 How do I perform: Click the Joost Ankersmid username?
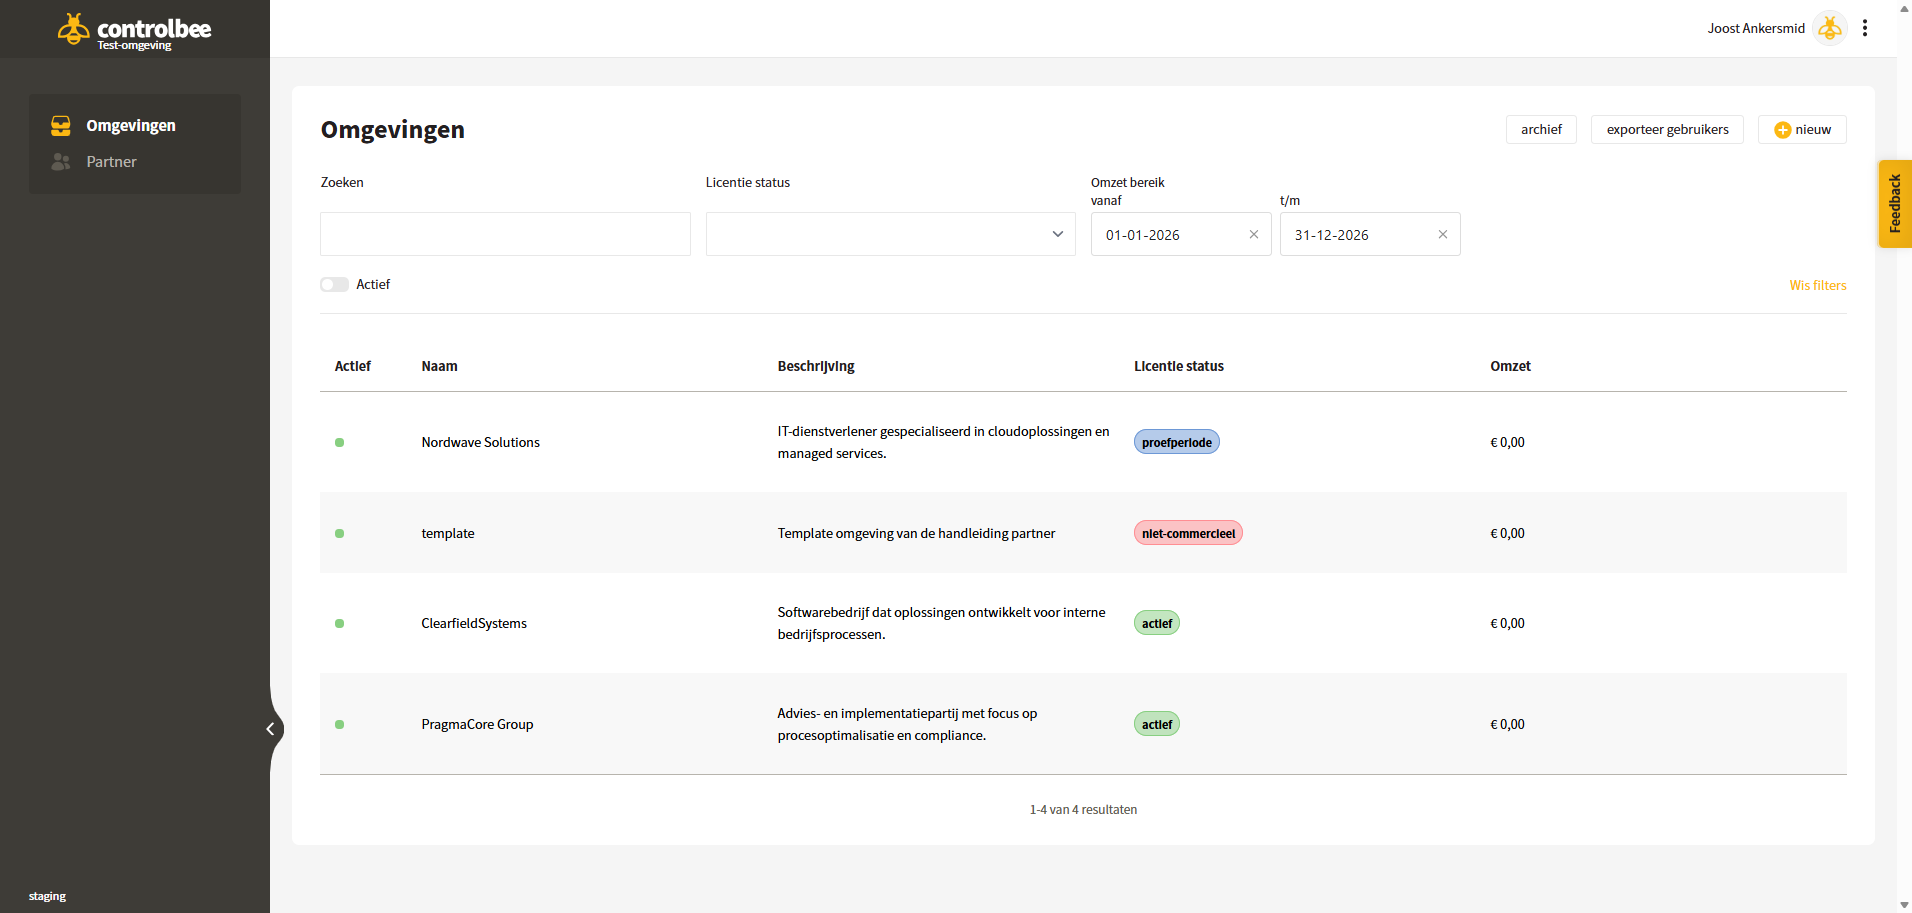point(1756,28)
